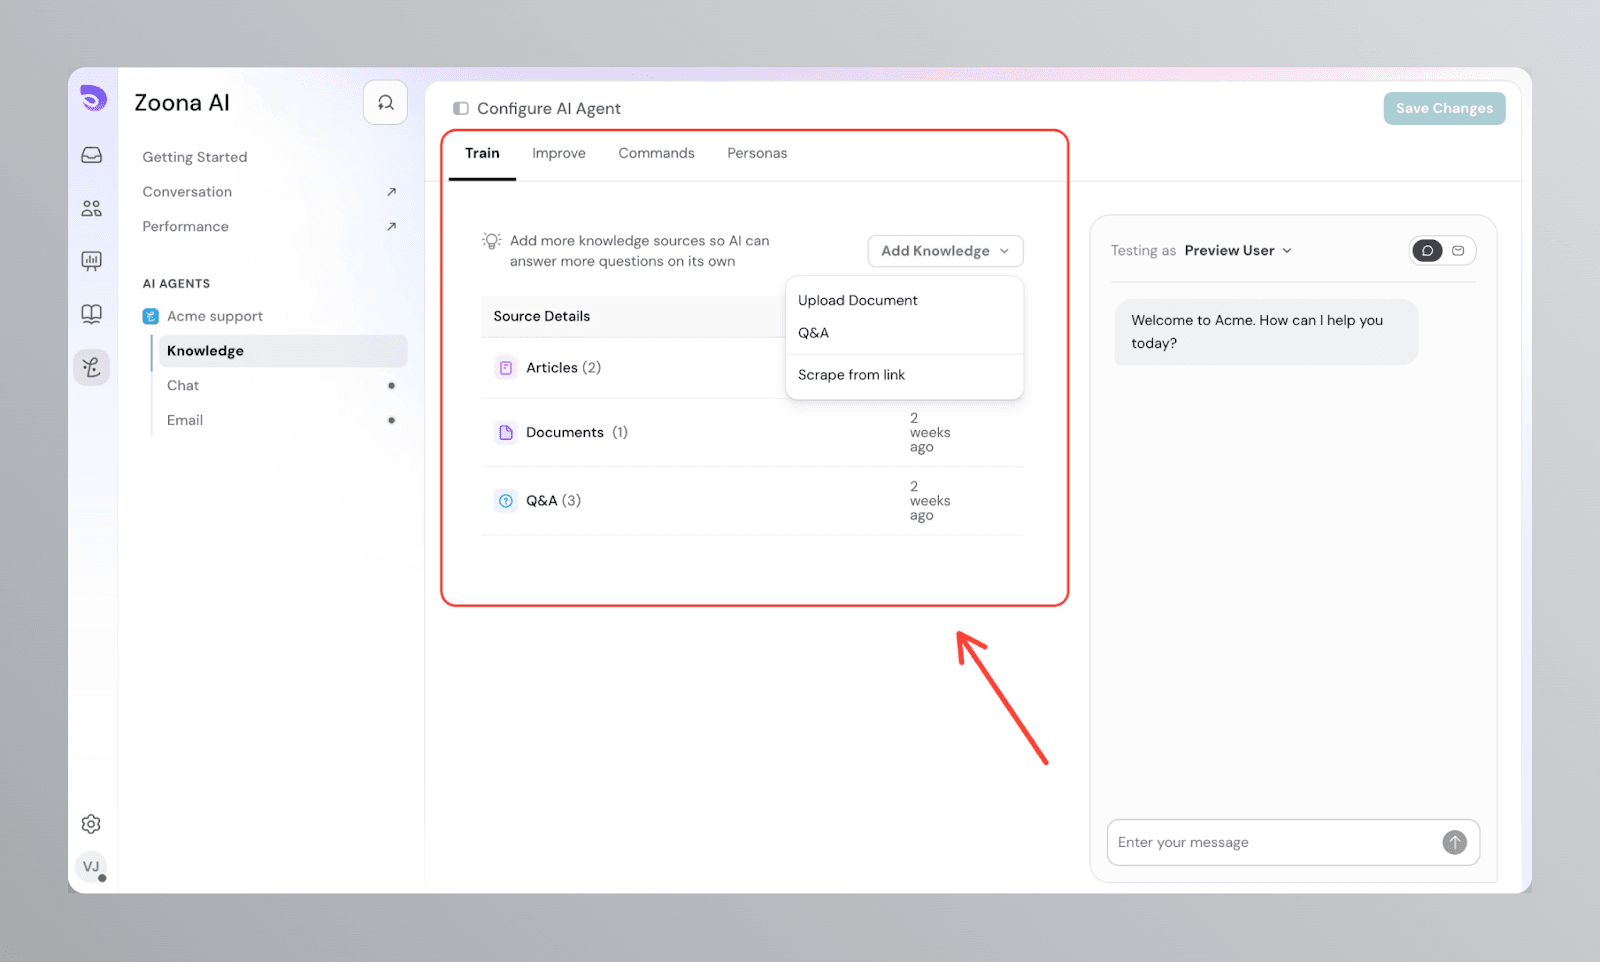This screenshot has height=962, width=1600.
Task: Open settings gear icon
Action: coord(91,824)
